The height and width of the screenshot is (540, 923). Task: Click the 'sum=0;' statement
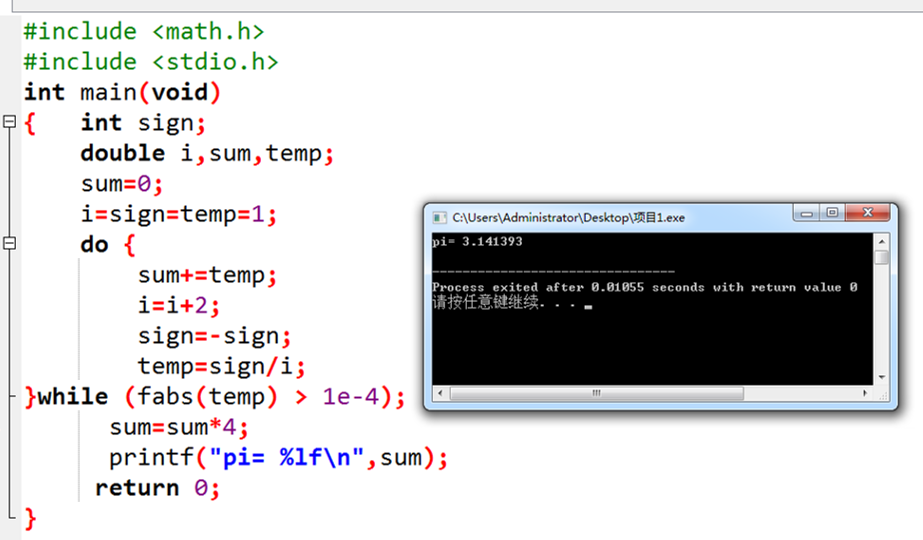point(122,184)
